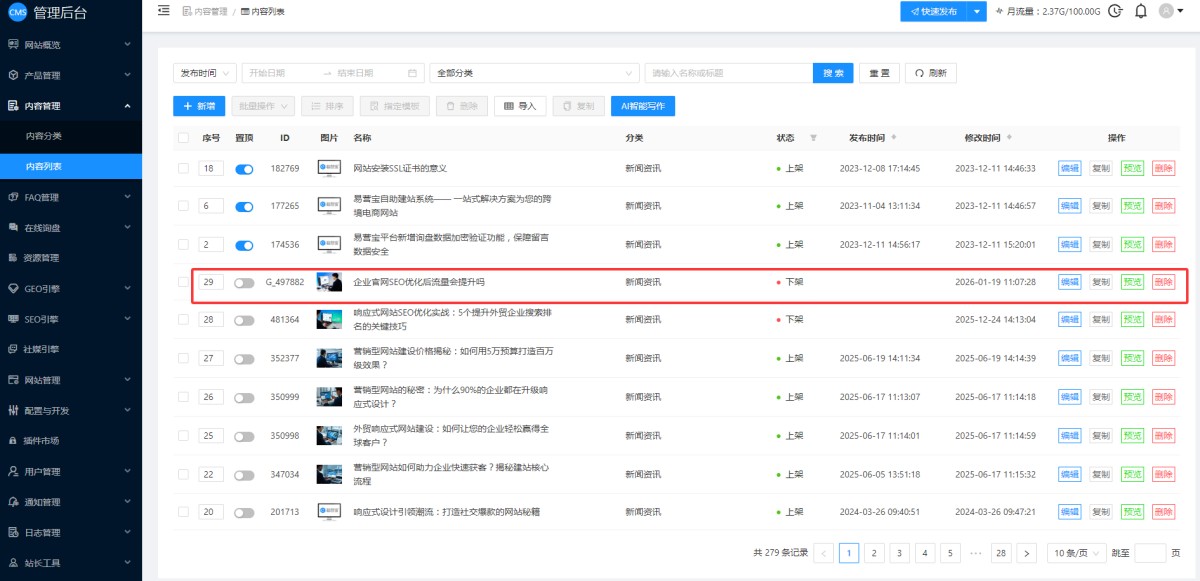
Task: Click the clock icon in top bar
Action: click(1115, 11)
